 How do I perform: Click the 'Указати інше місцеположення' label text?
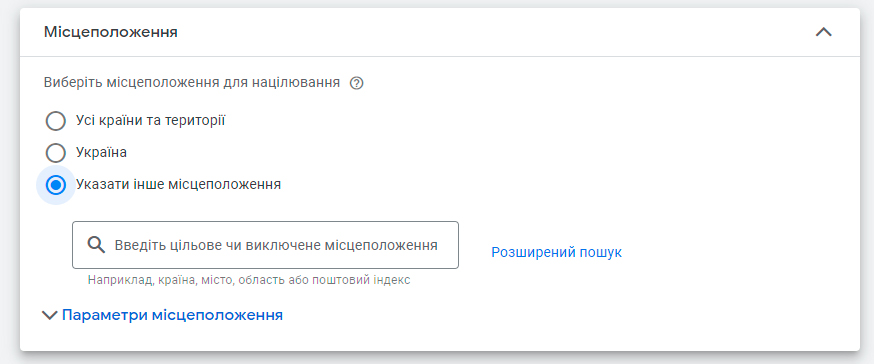[x=178, y=184]
